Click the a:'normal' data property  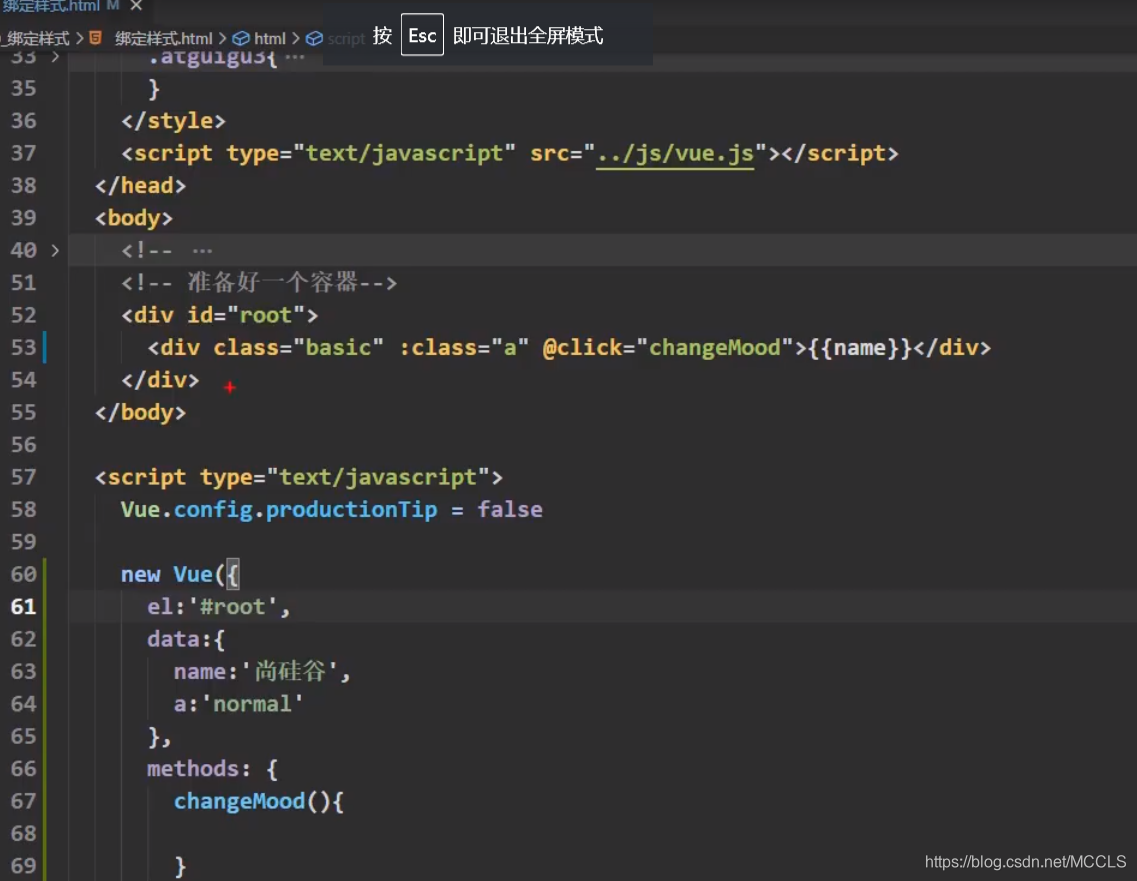point(239,704)
